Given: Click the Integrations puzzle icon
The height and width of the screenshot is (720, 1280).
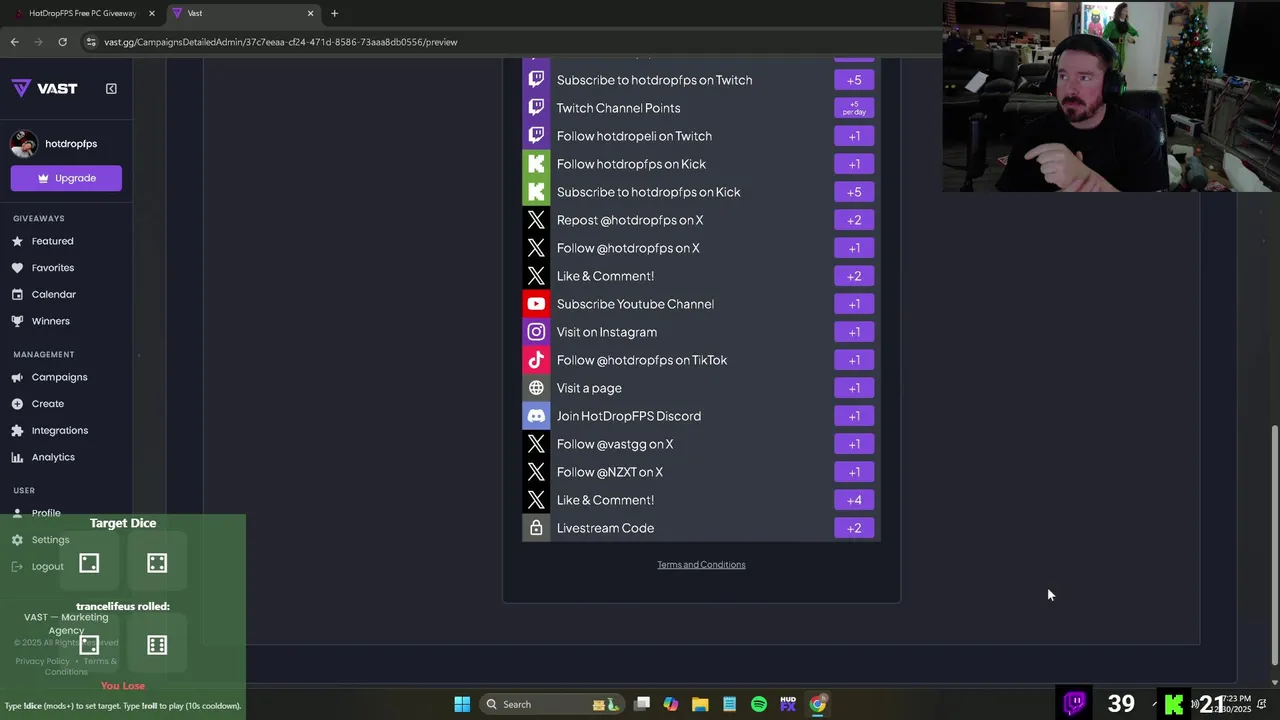Looking at the screenshot, I should [x=17, y=431].
